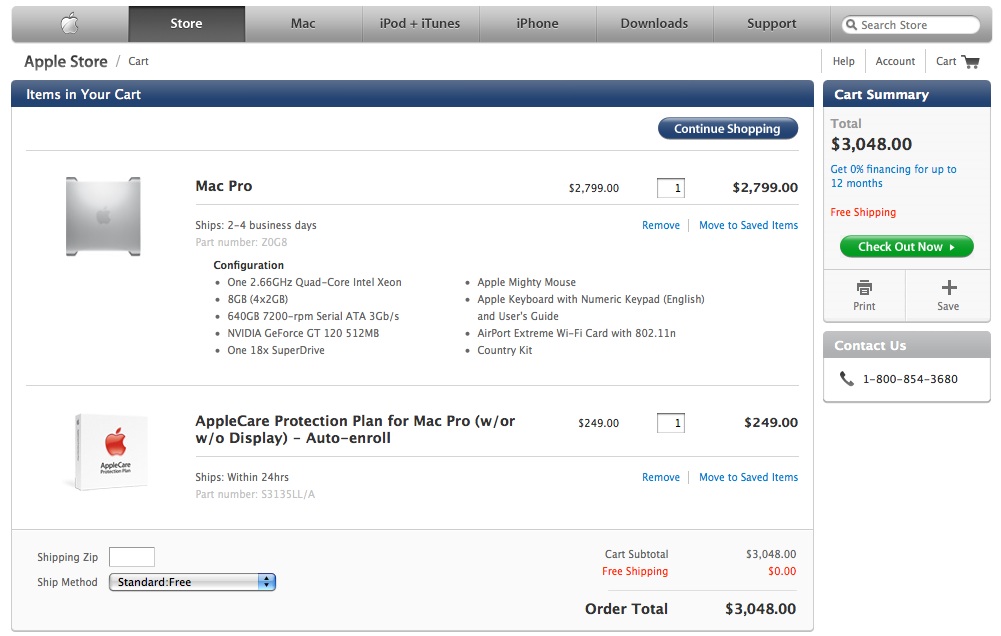
Task: Focus the Shipping Zip input field
Action: click(132, 557)
